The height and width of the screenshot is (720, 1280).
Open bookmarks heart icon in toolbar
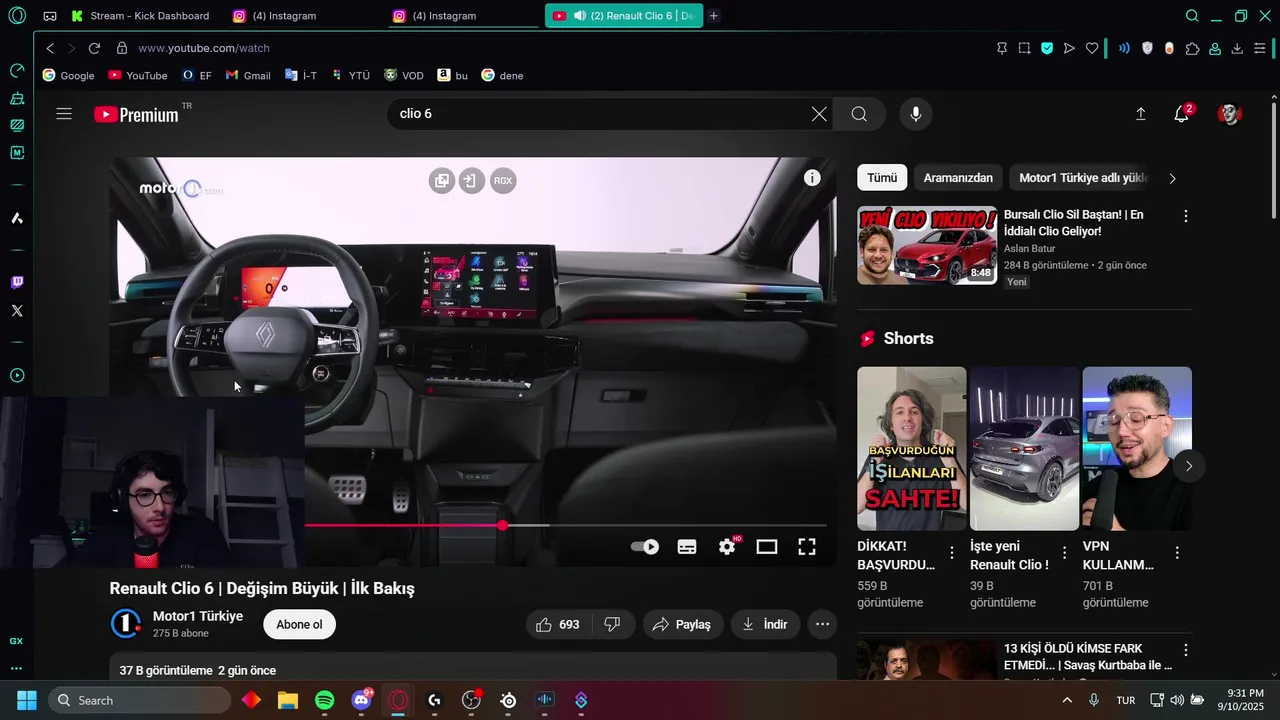tap(1092, 48)
